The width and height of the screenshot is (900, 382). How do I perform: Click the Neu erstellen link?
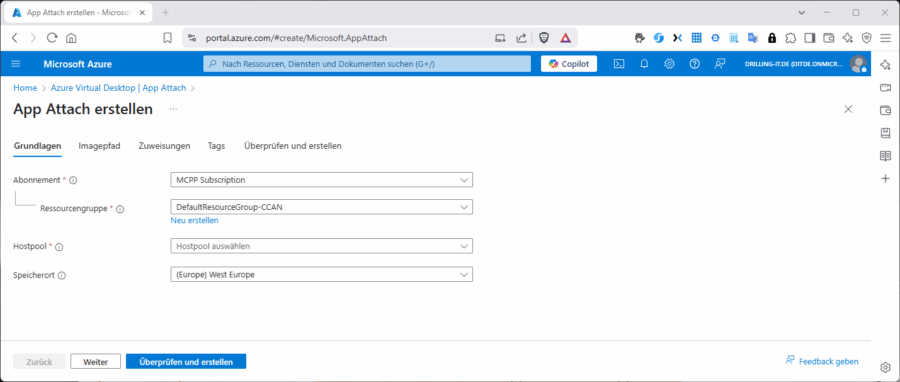(195, 220)
